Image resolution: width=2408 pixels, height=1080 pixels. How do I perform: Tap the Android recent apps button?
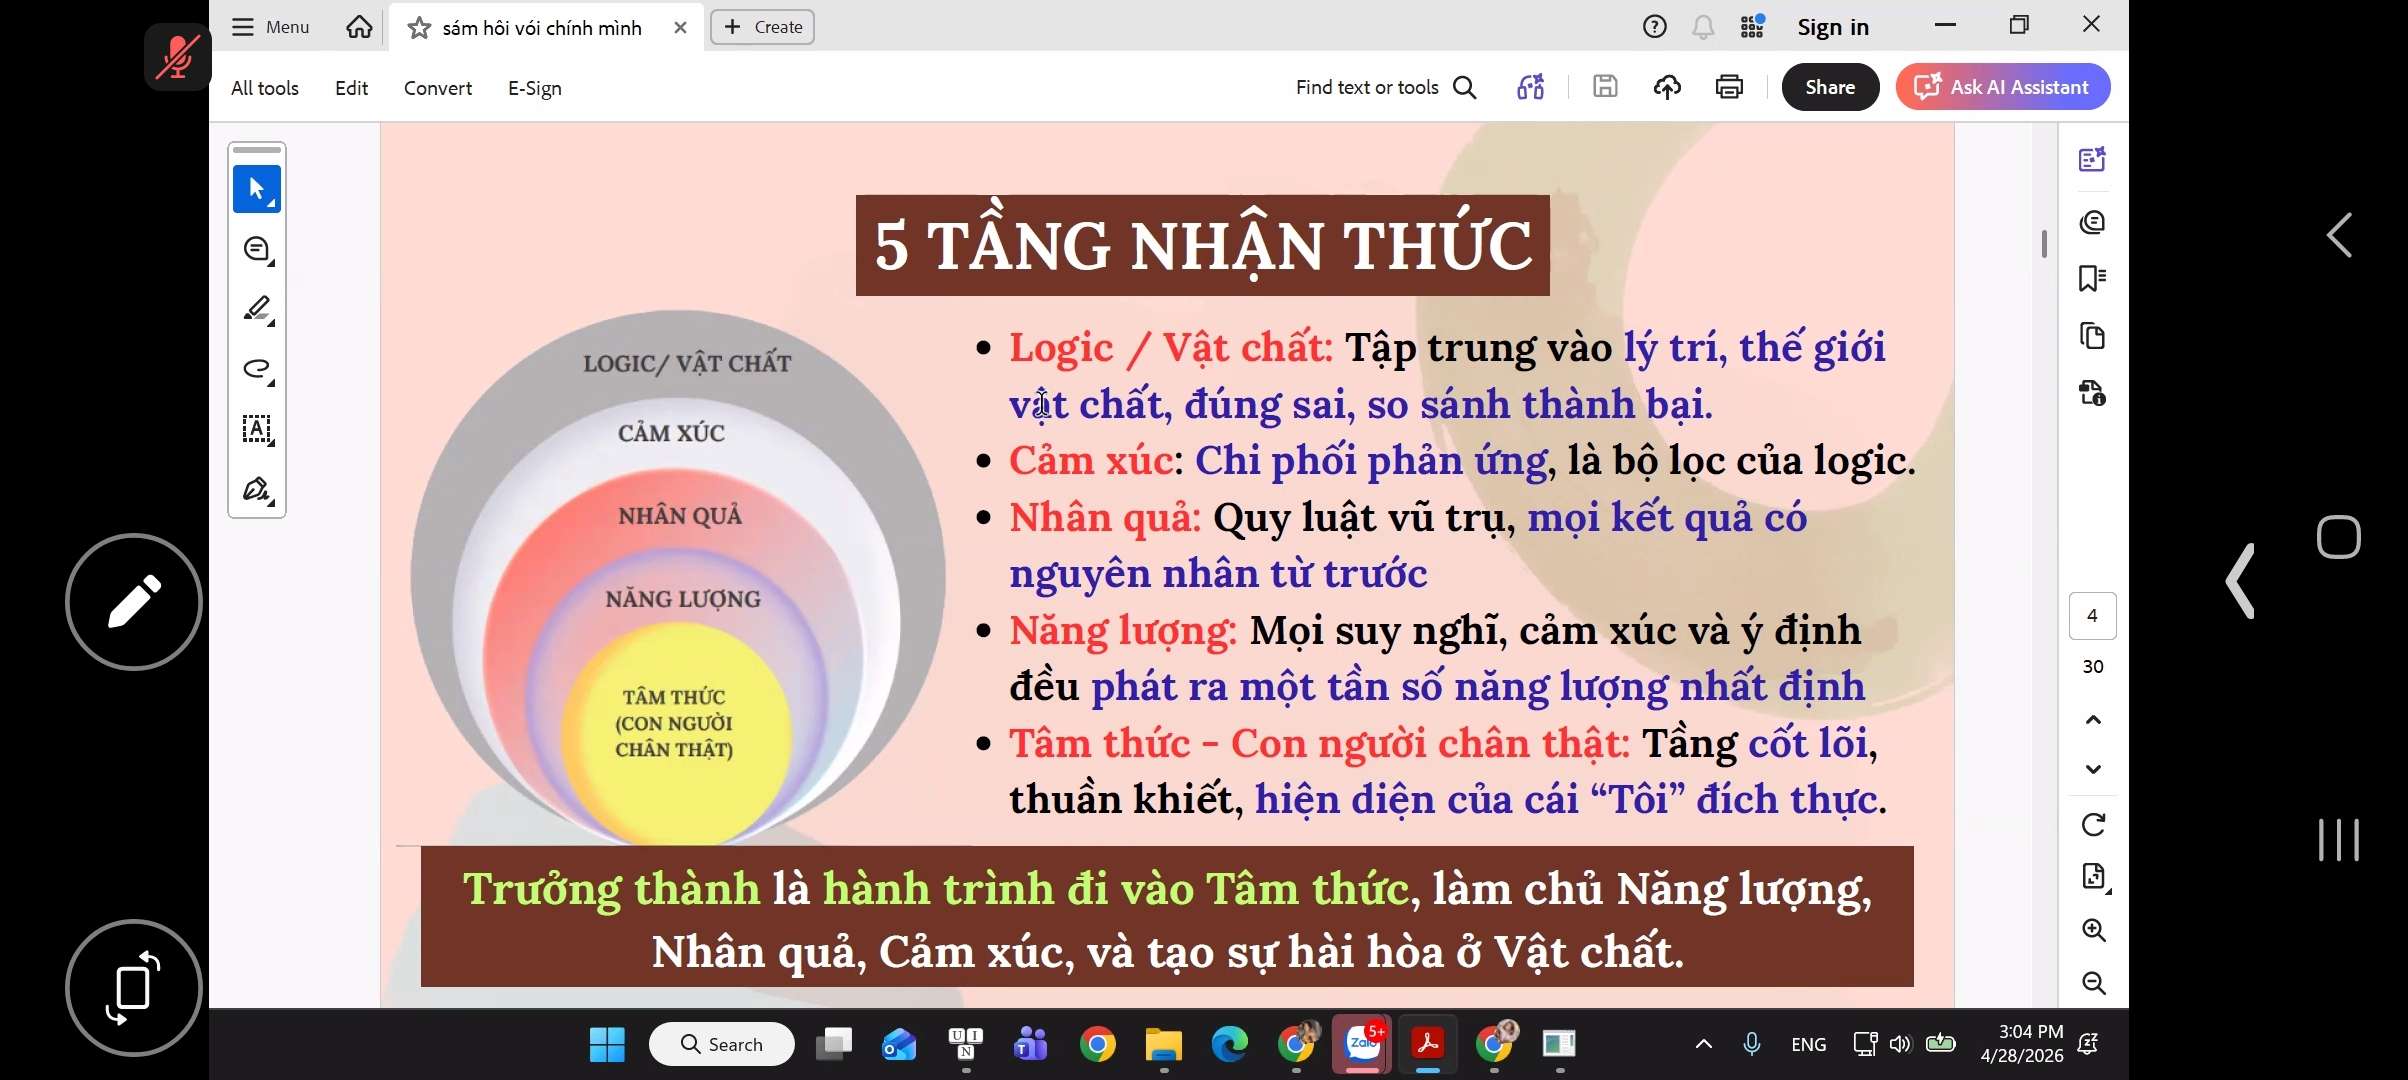2339,840
